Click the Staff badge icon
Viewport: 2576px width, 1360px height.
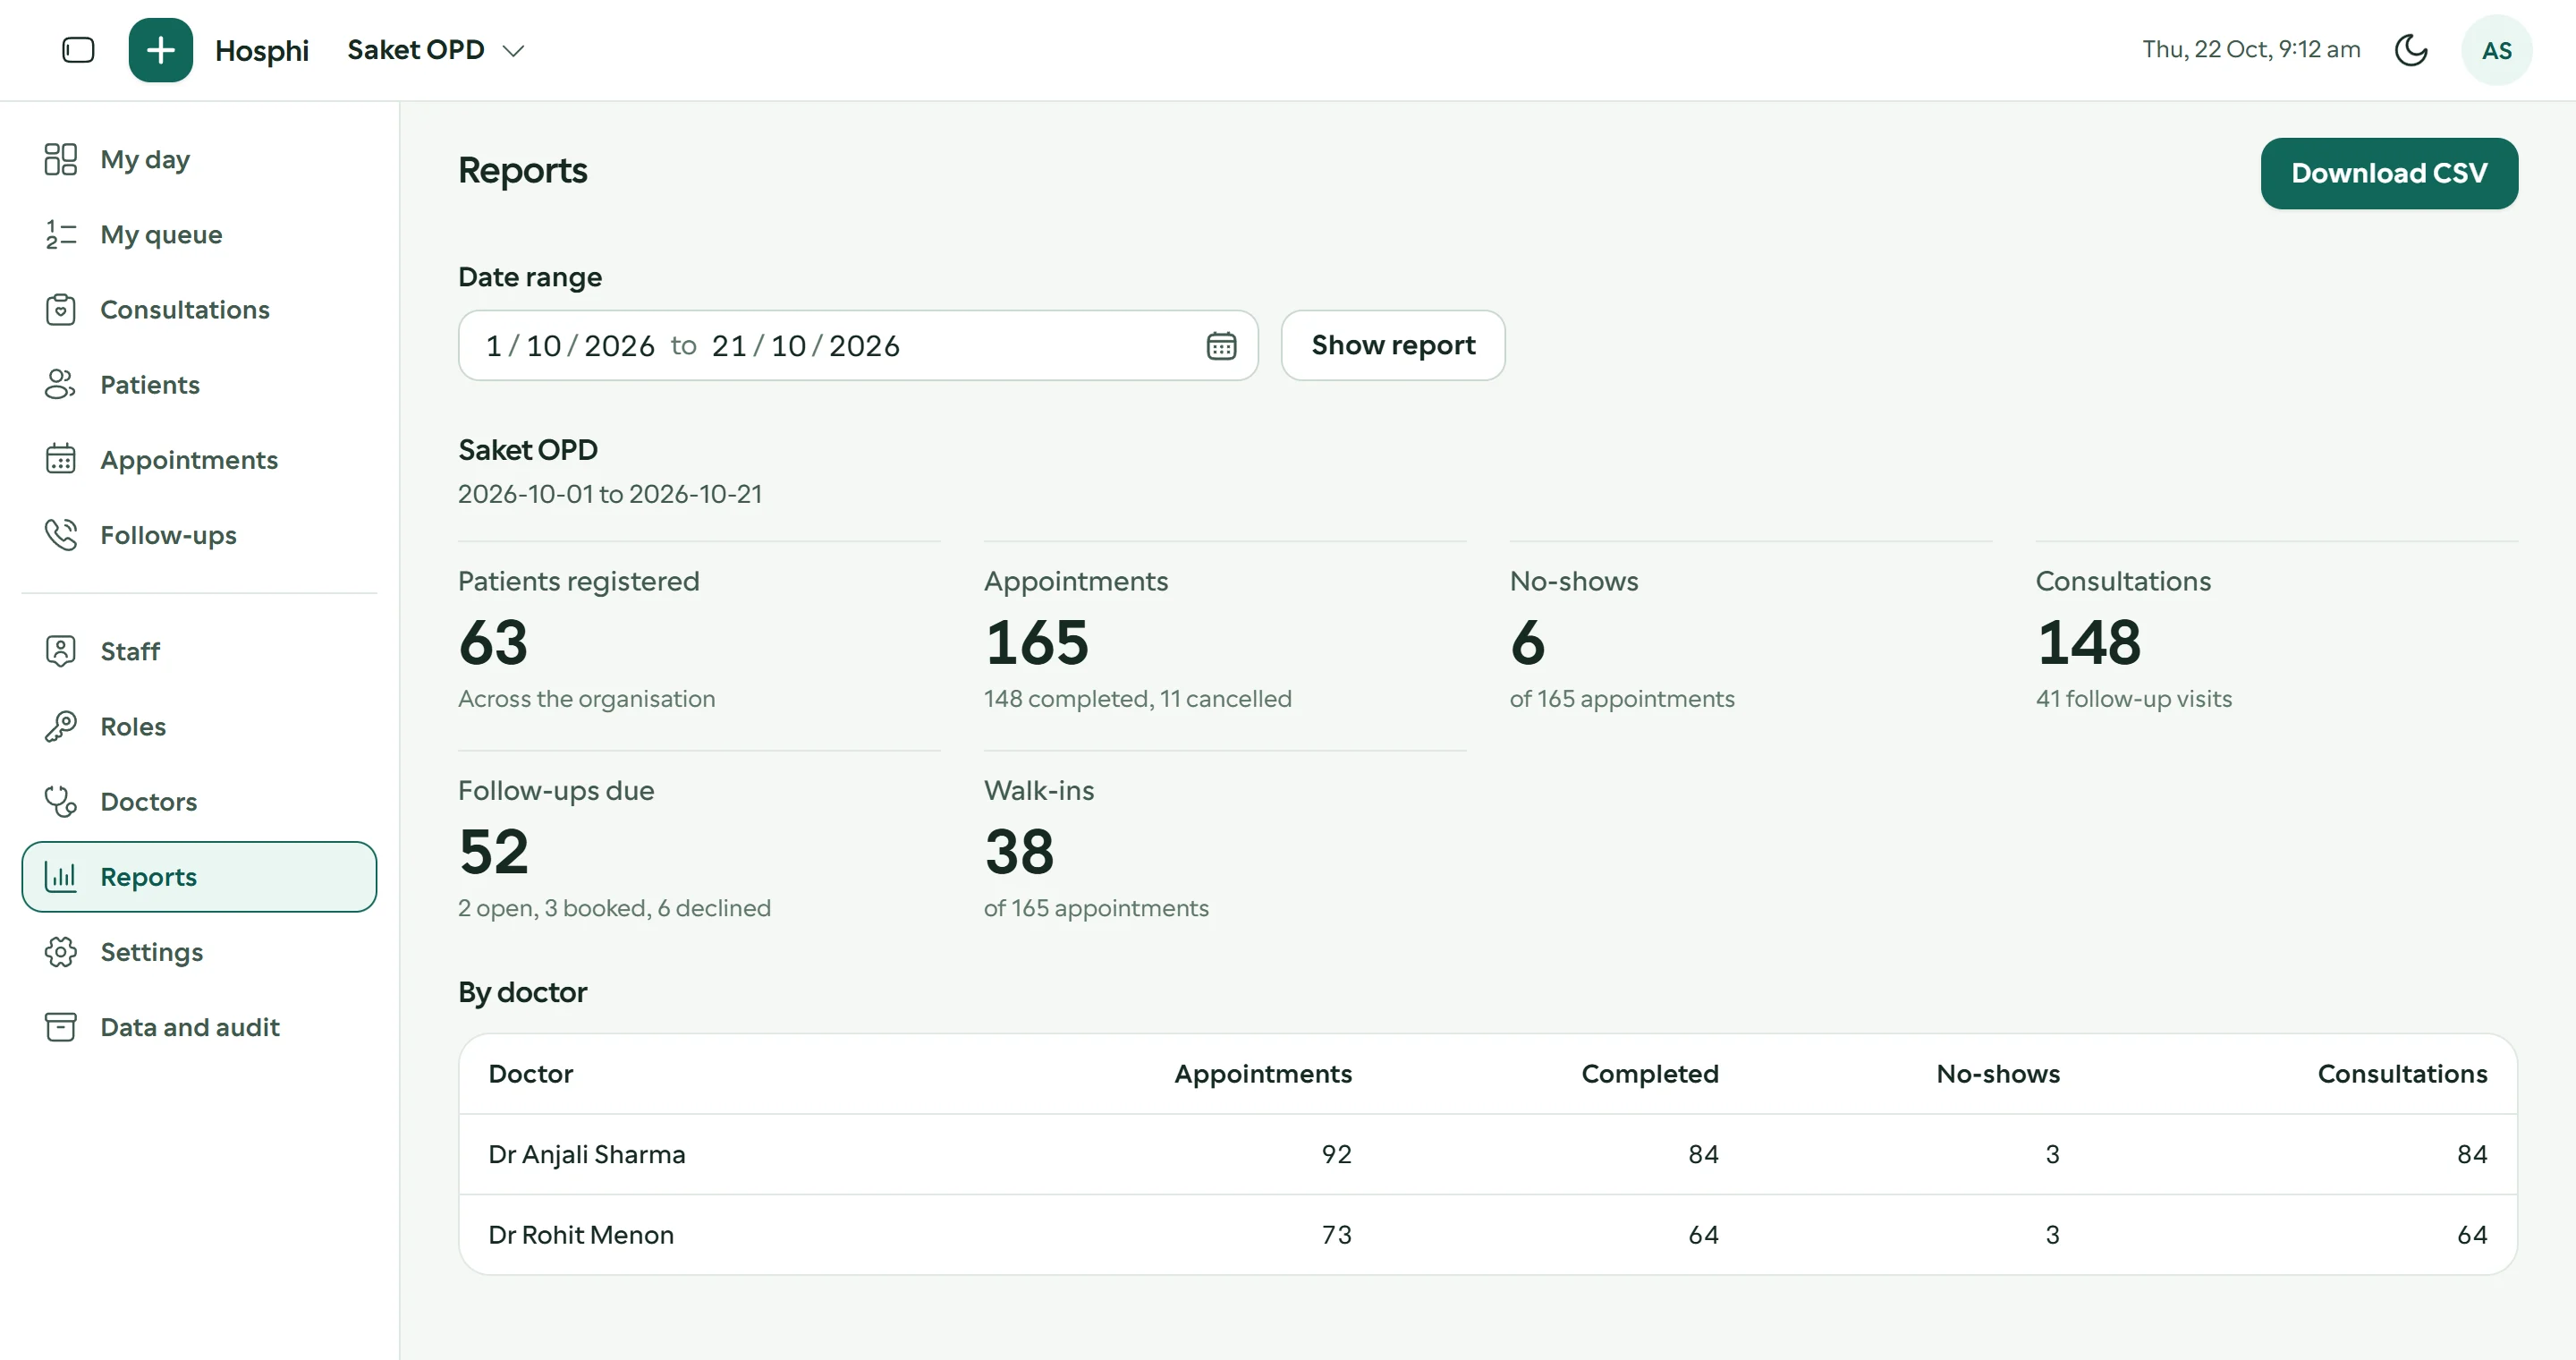pyautogui.click(x=60, y=651)
